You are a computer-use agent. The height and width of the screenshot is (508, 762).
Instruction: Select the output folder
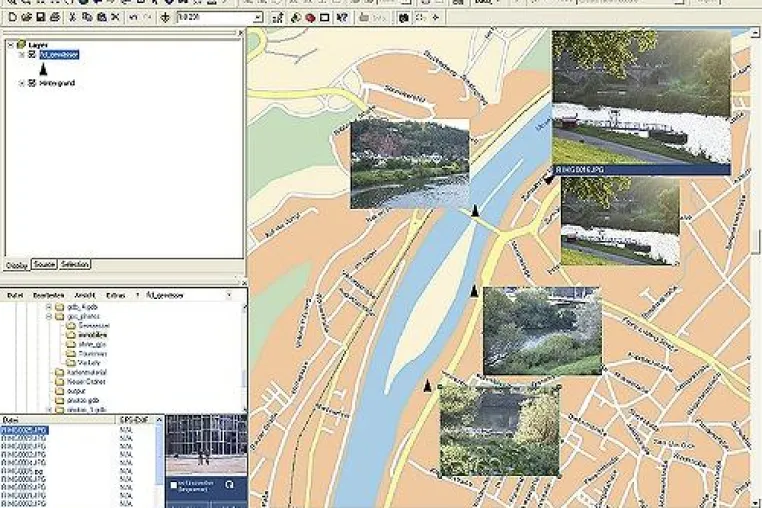click(x=70, y=391)
